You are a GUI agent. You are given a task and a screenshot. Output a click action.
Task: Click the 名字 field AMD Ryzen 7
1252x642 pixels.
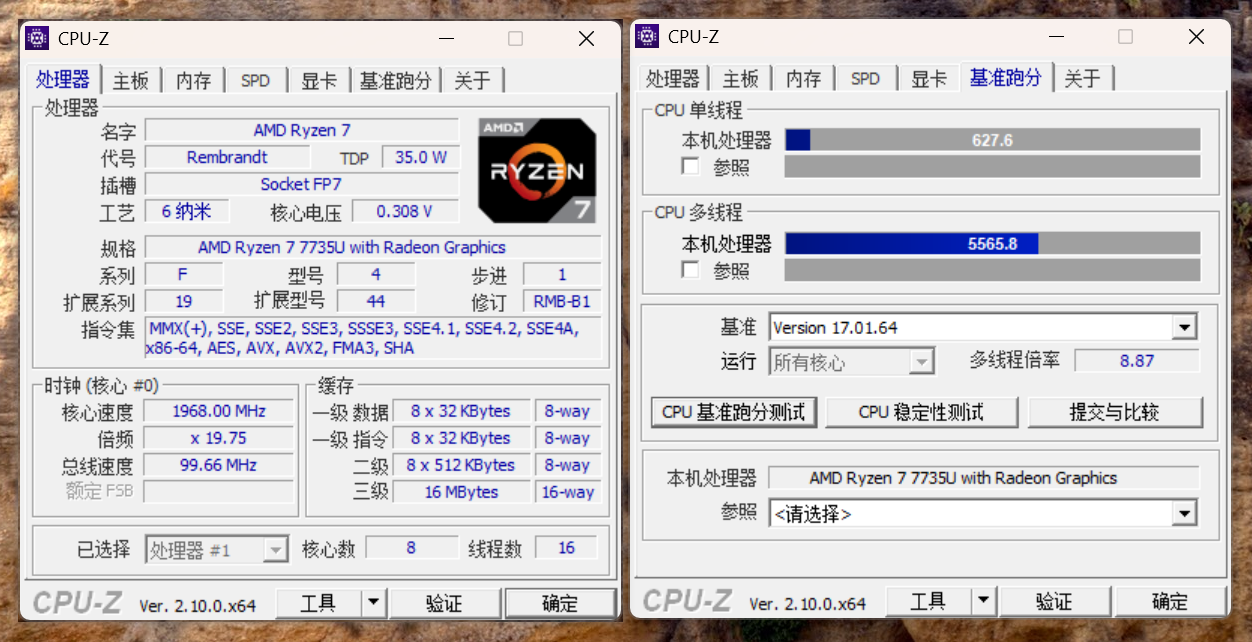pyautogui.click(x=302, y=130)
